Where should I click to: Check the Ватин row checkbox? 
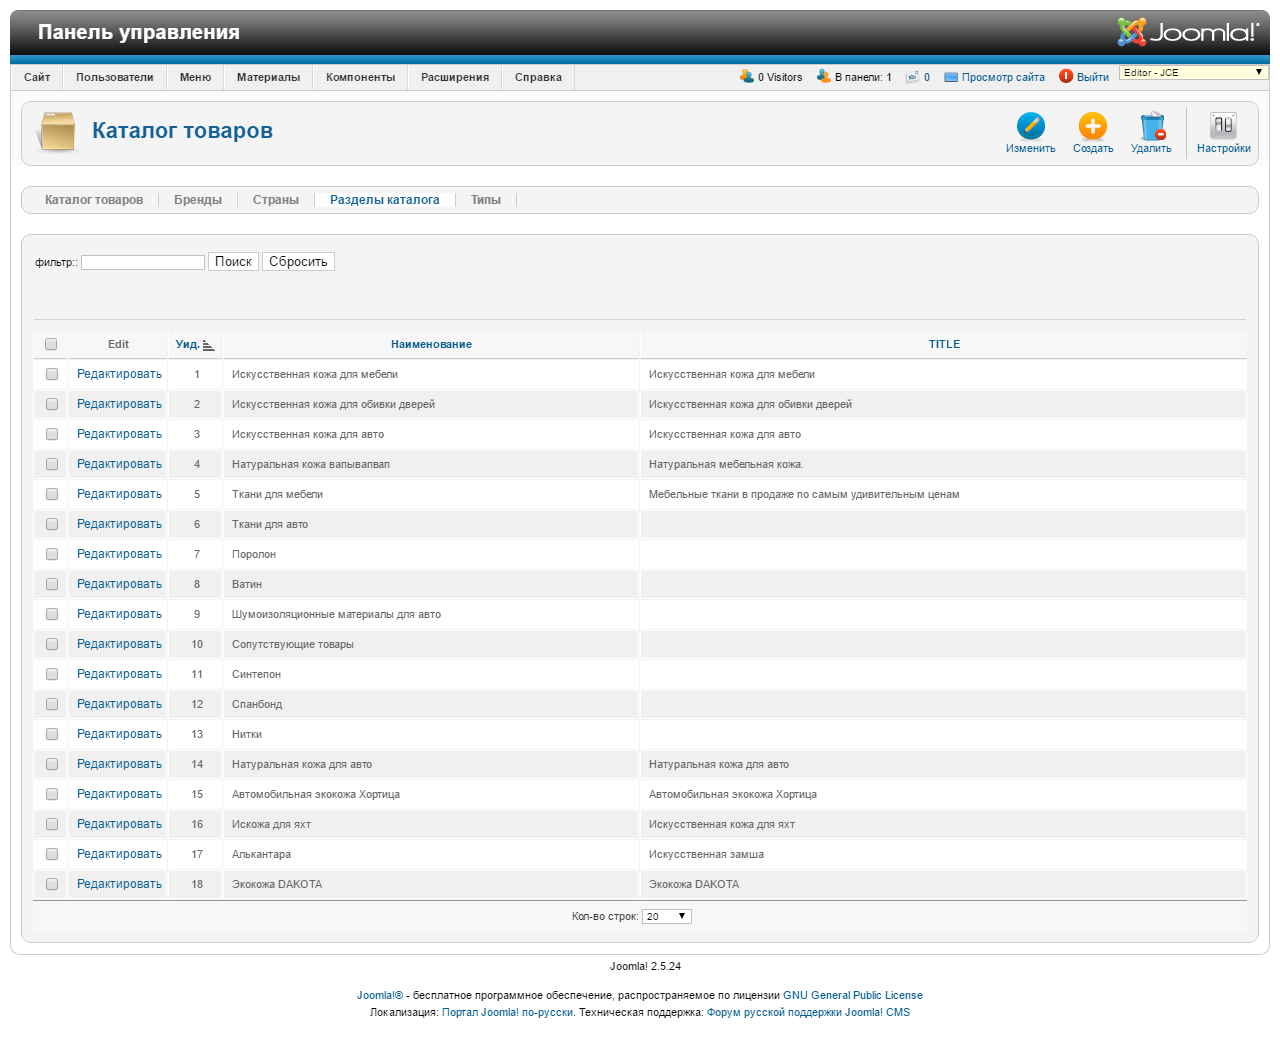(x=52, y=584)
